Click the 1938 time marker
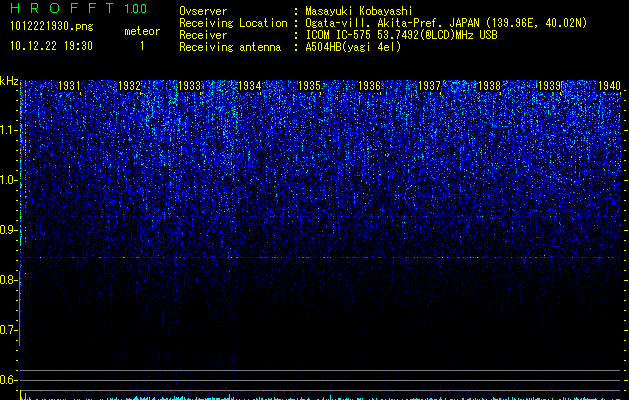 [x=489, y=86]
